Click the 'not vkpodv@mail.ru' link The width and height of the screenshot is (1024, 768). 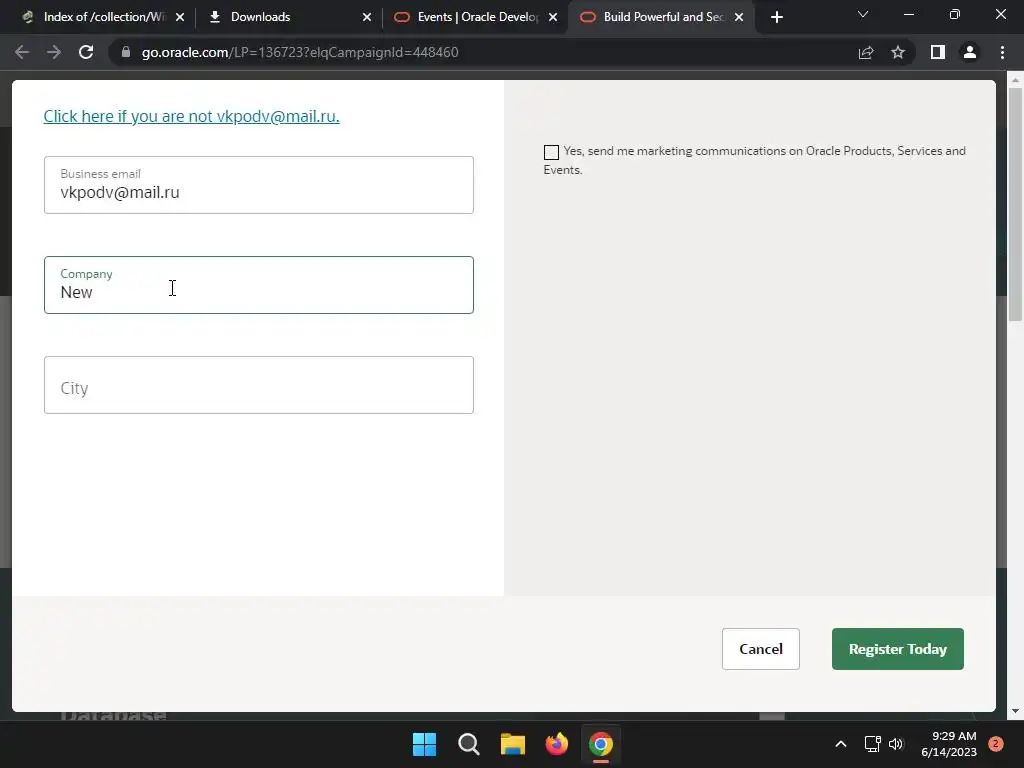[x=191, y=116]
